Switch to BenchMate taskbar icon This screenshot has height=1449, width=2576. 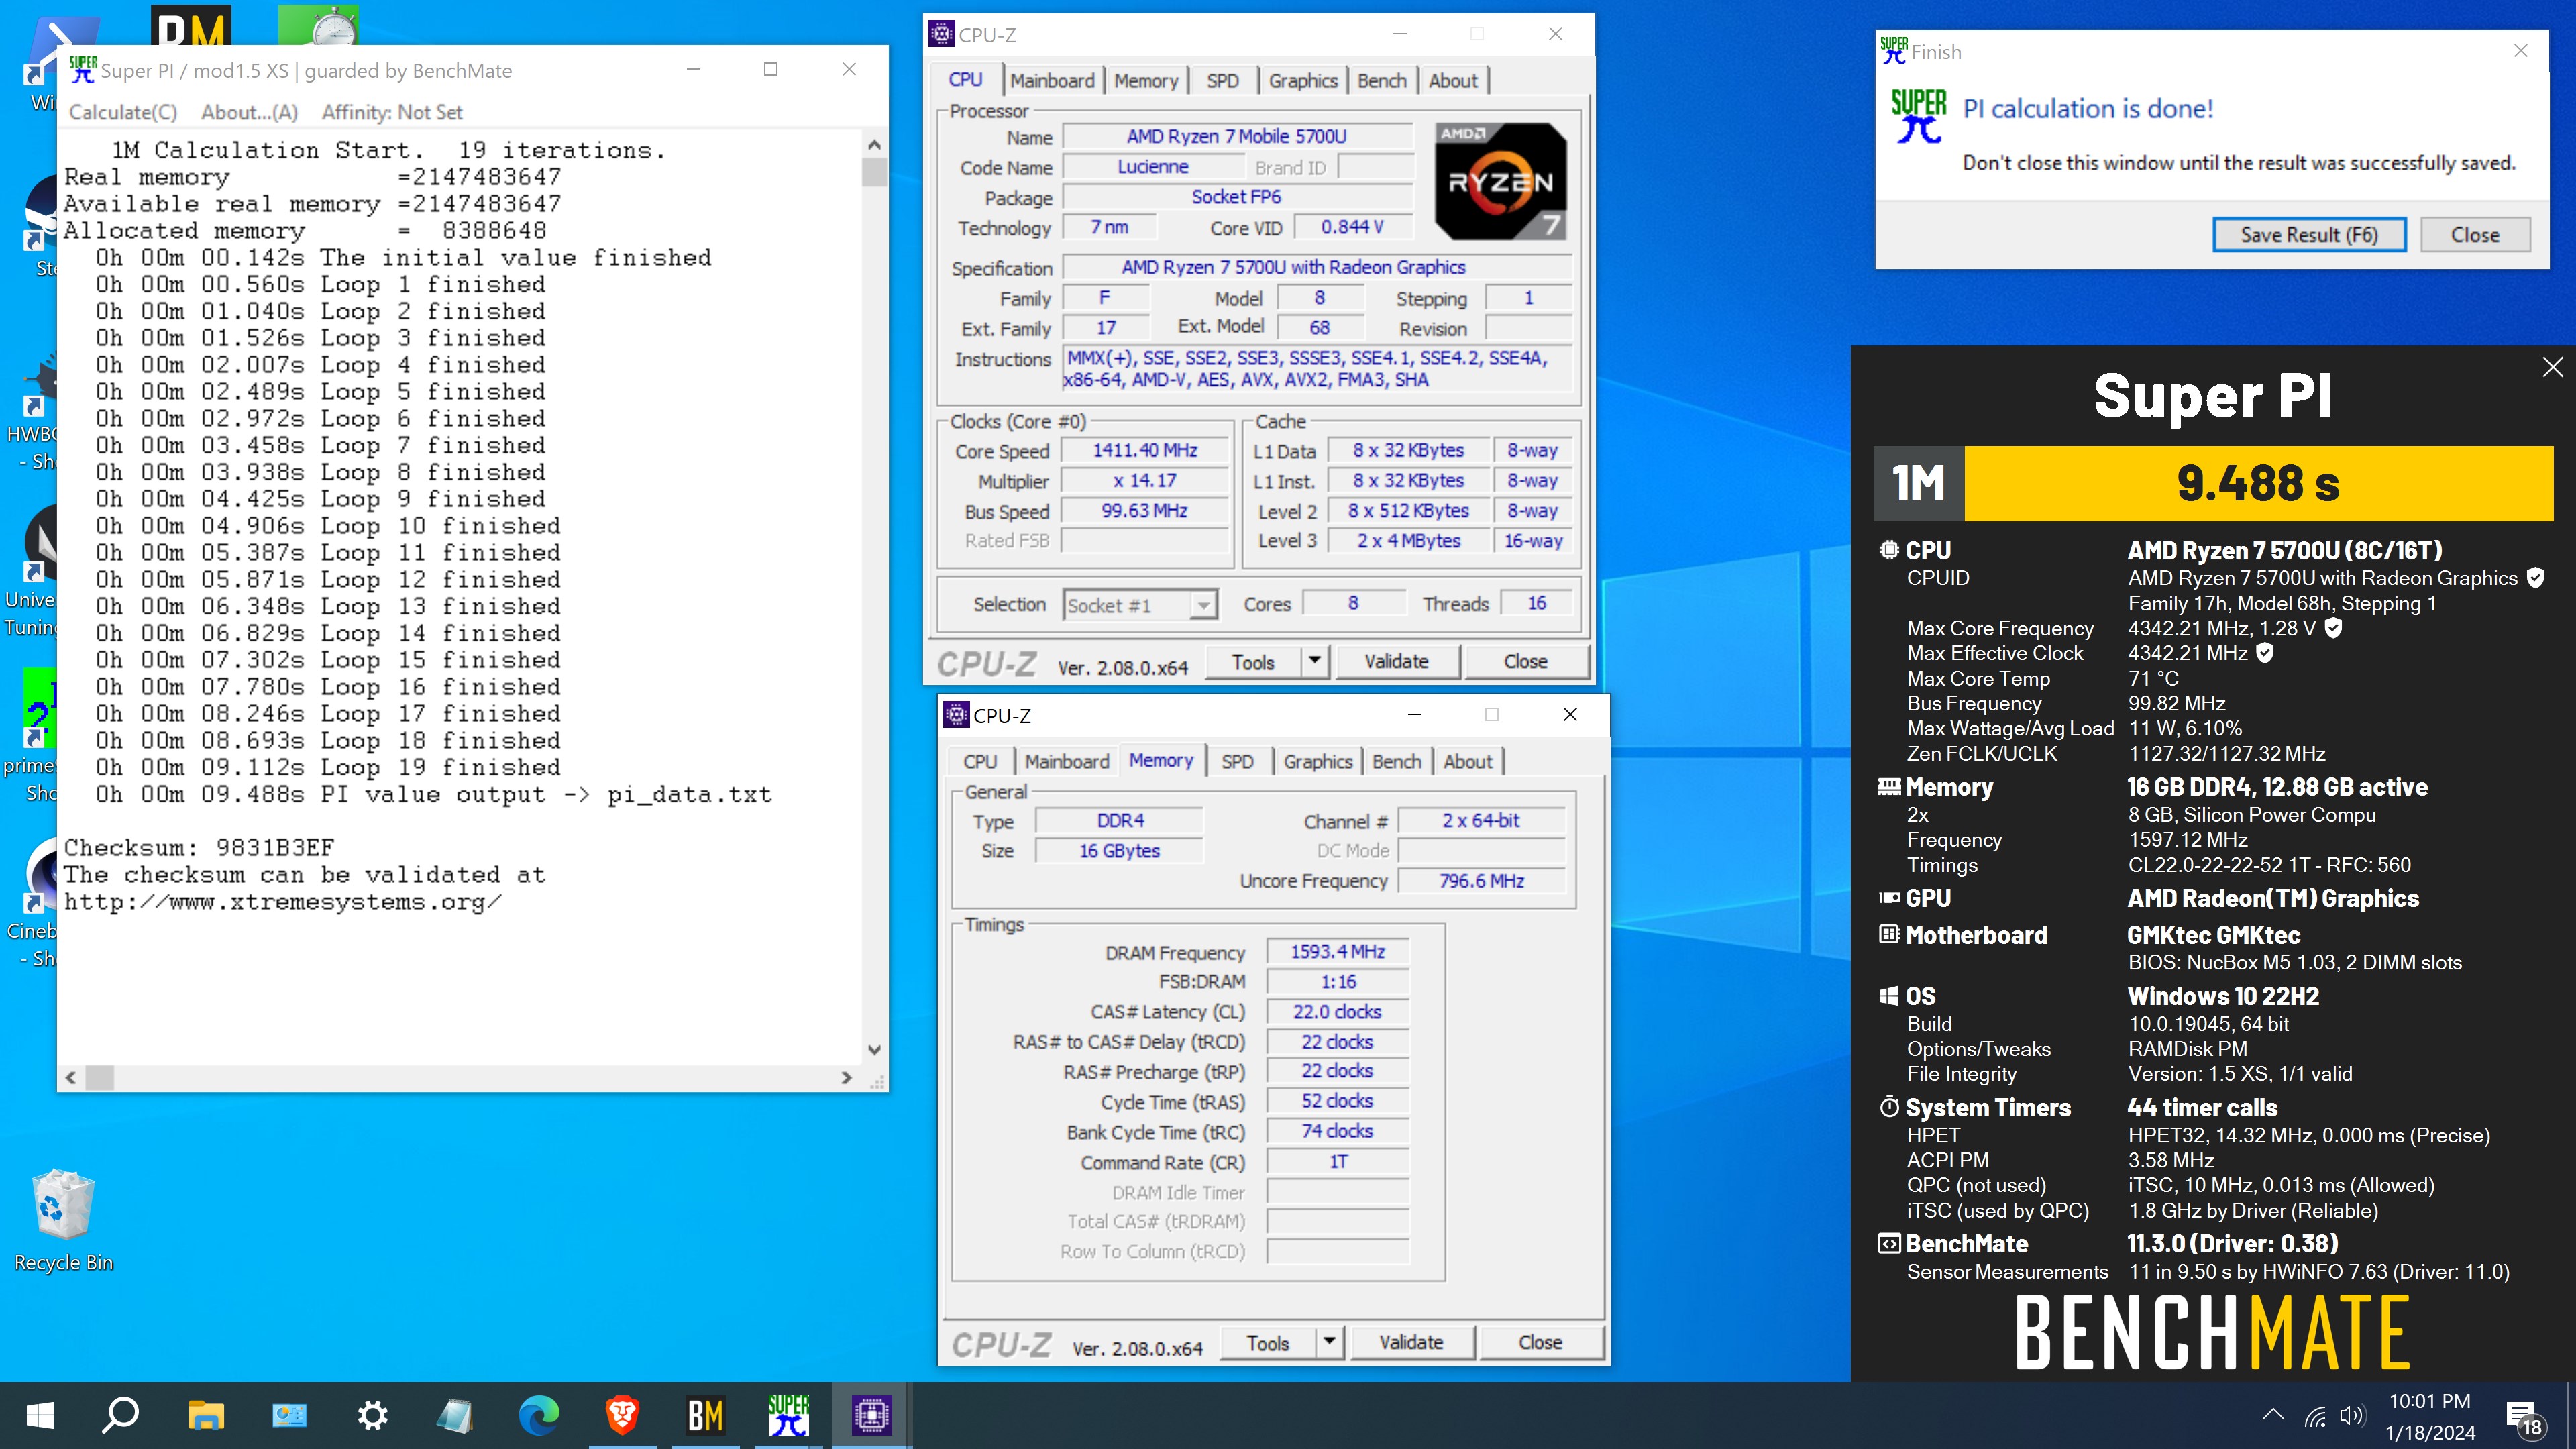point(705,1415)
